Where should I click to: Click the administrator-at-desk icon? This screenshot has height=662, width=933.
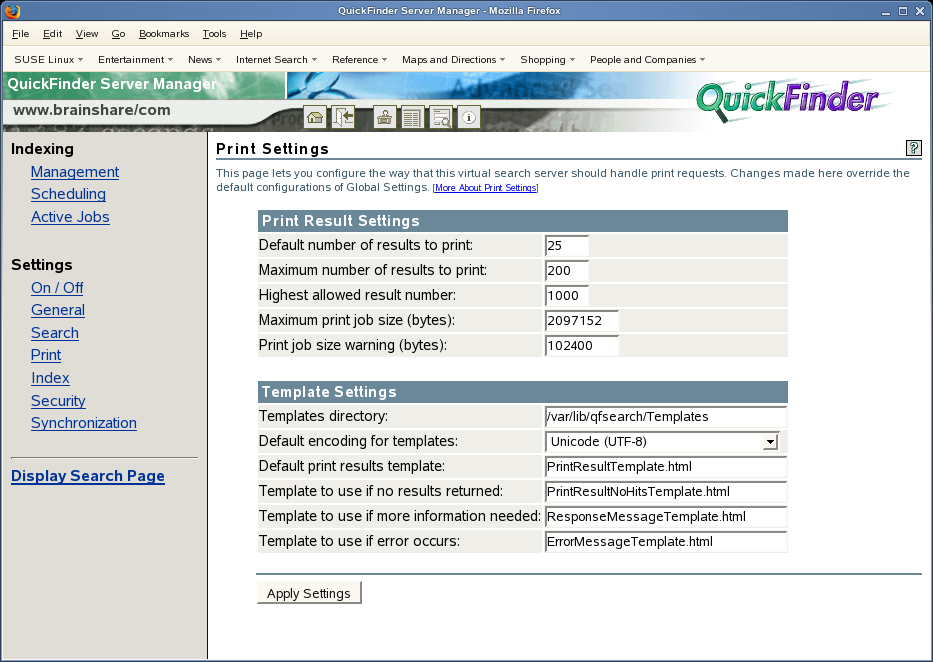[x=384, y=117]
